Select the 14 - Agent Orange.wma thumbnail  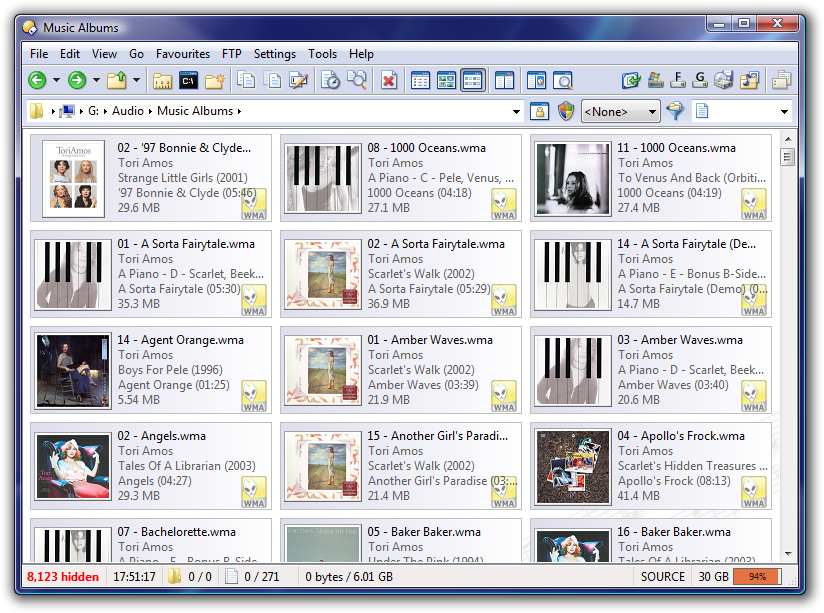(73, 370)
